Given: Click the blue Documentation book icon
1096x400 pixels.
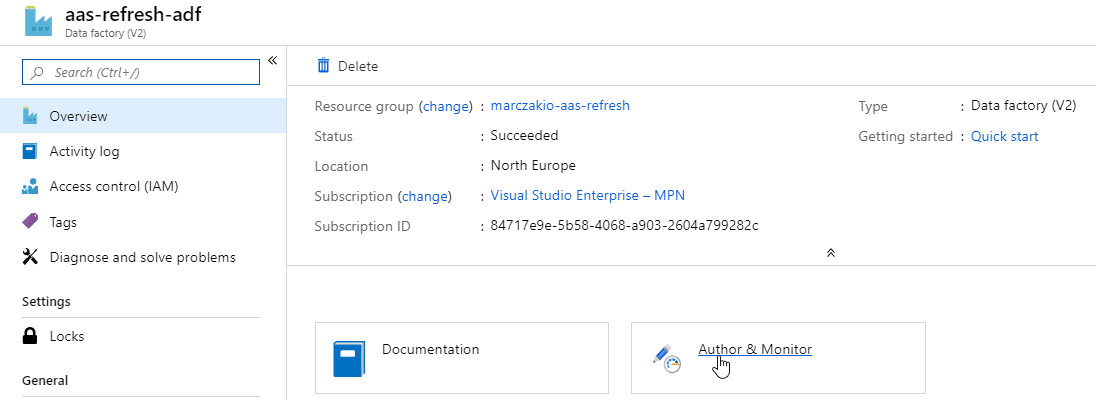Looking at the screenshot, I should pyautogui.click(x=349, y=358).
